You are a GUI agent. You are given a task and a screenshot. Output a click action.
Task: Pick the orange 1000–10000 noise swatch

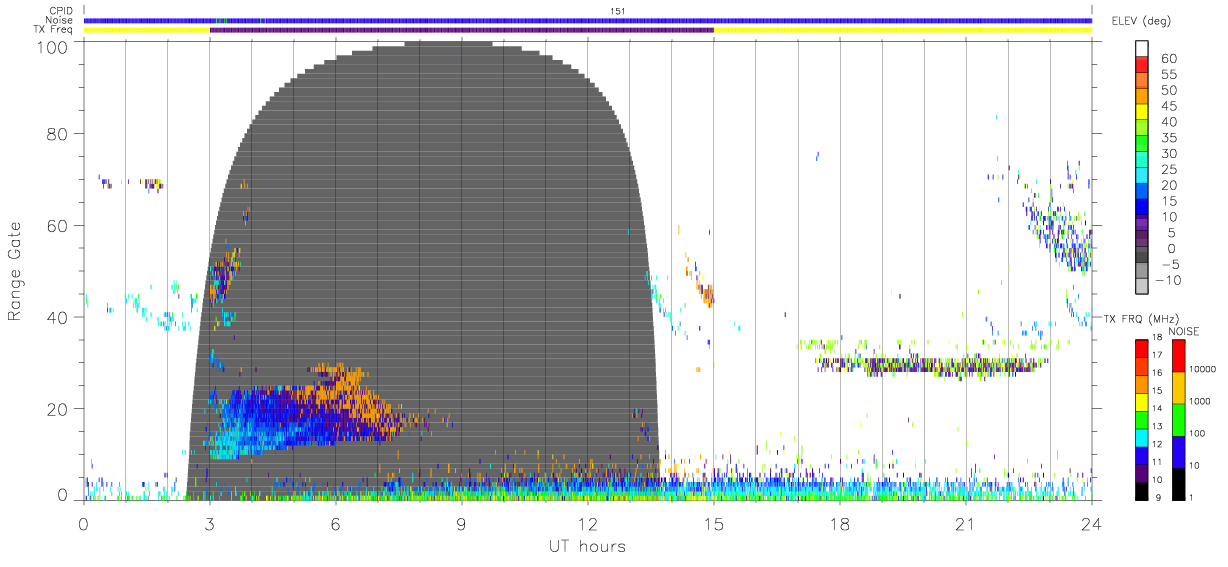tap(1179, 386)
